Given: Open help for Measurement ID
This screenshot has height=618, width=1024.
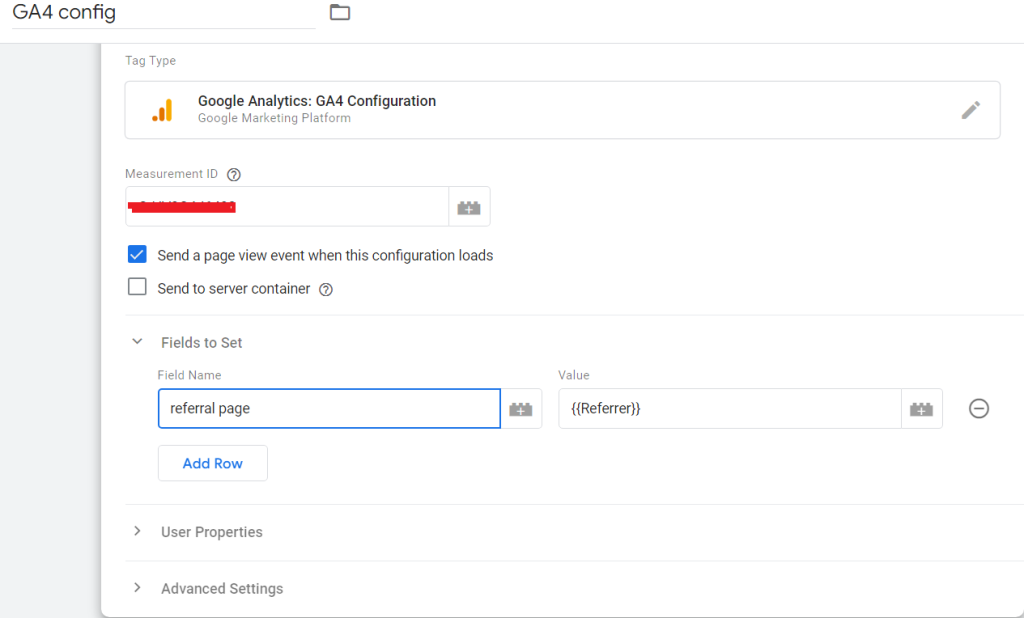Looking at the screenshot, I should tap(233, 173).
